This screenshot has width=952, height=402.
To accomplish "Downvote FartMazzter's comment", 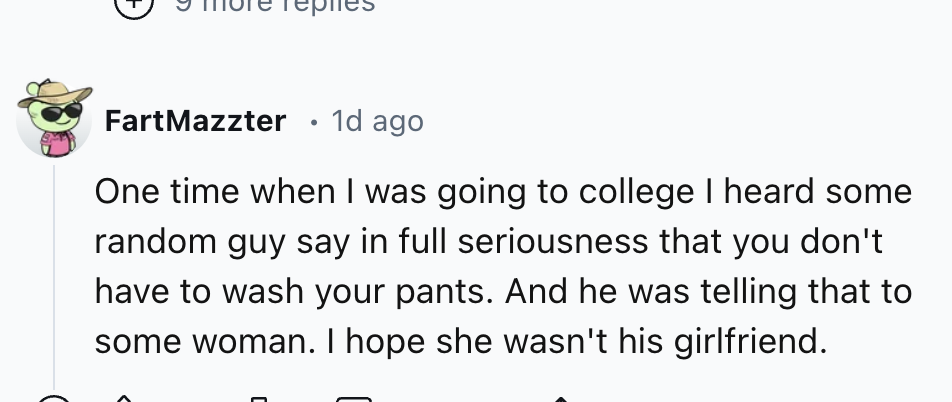I will [x=258, y=399].
